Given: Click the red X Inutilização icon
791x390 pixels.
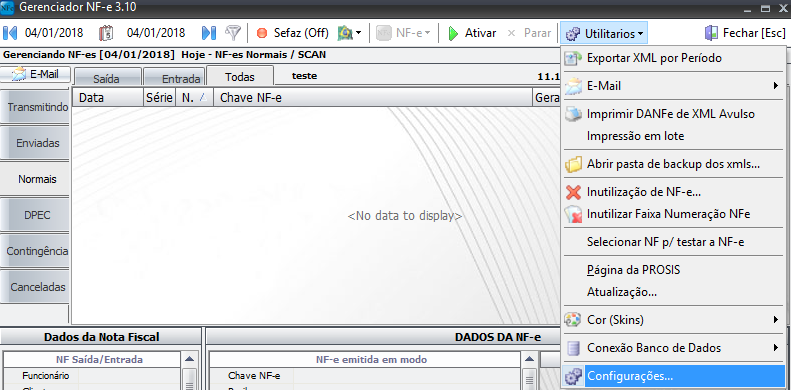Looking at the screenshot, I should pyautogui.click(x=573, y=192).
